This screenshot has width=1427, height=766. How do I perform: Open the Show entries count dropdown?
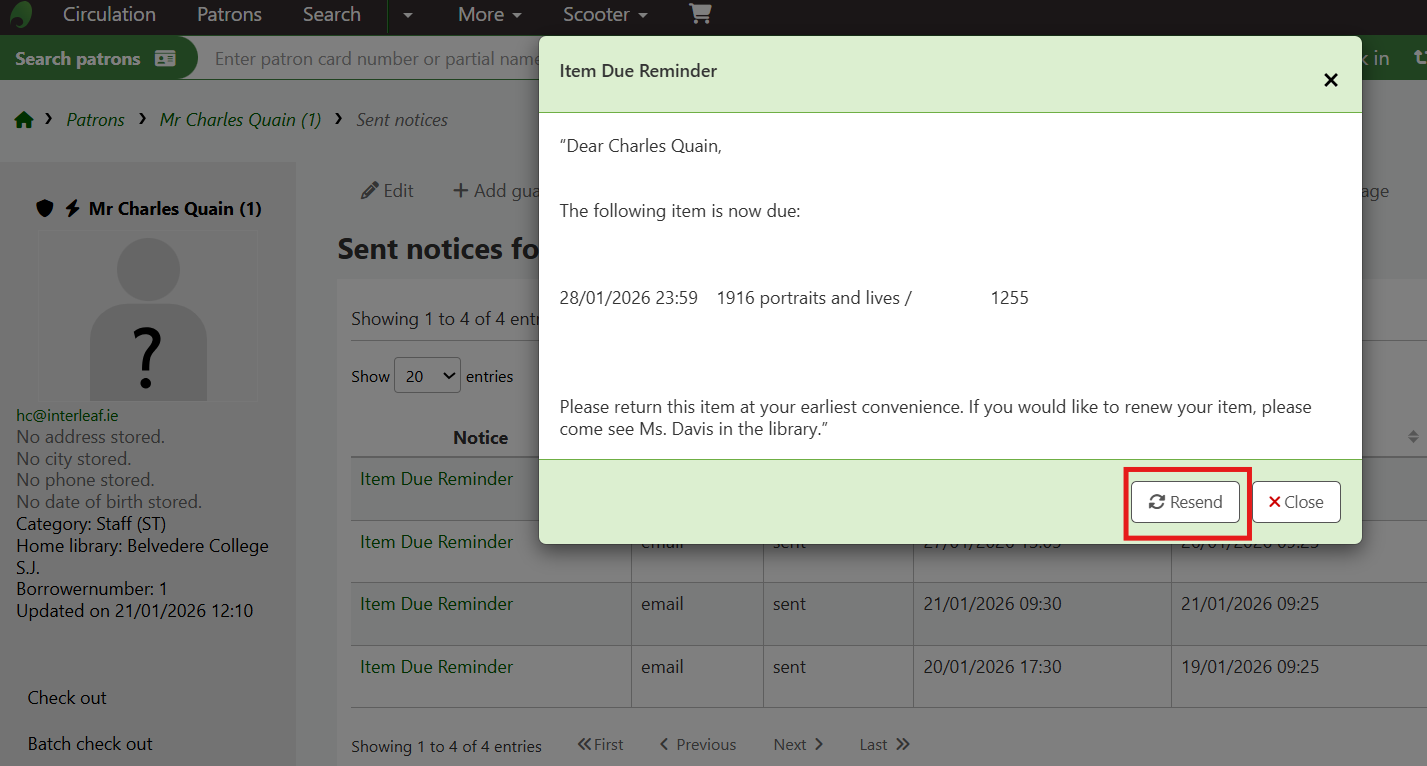coord(427,376)
